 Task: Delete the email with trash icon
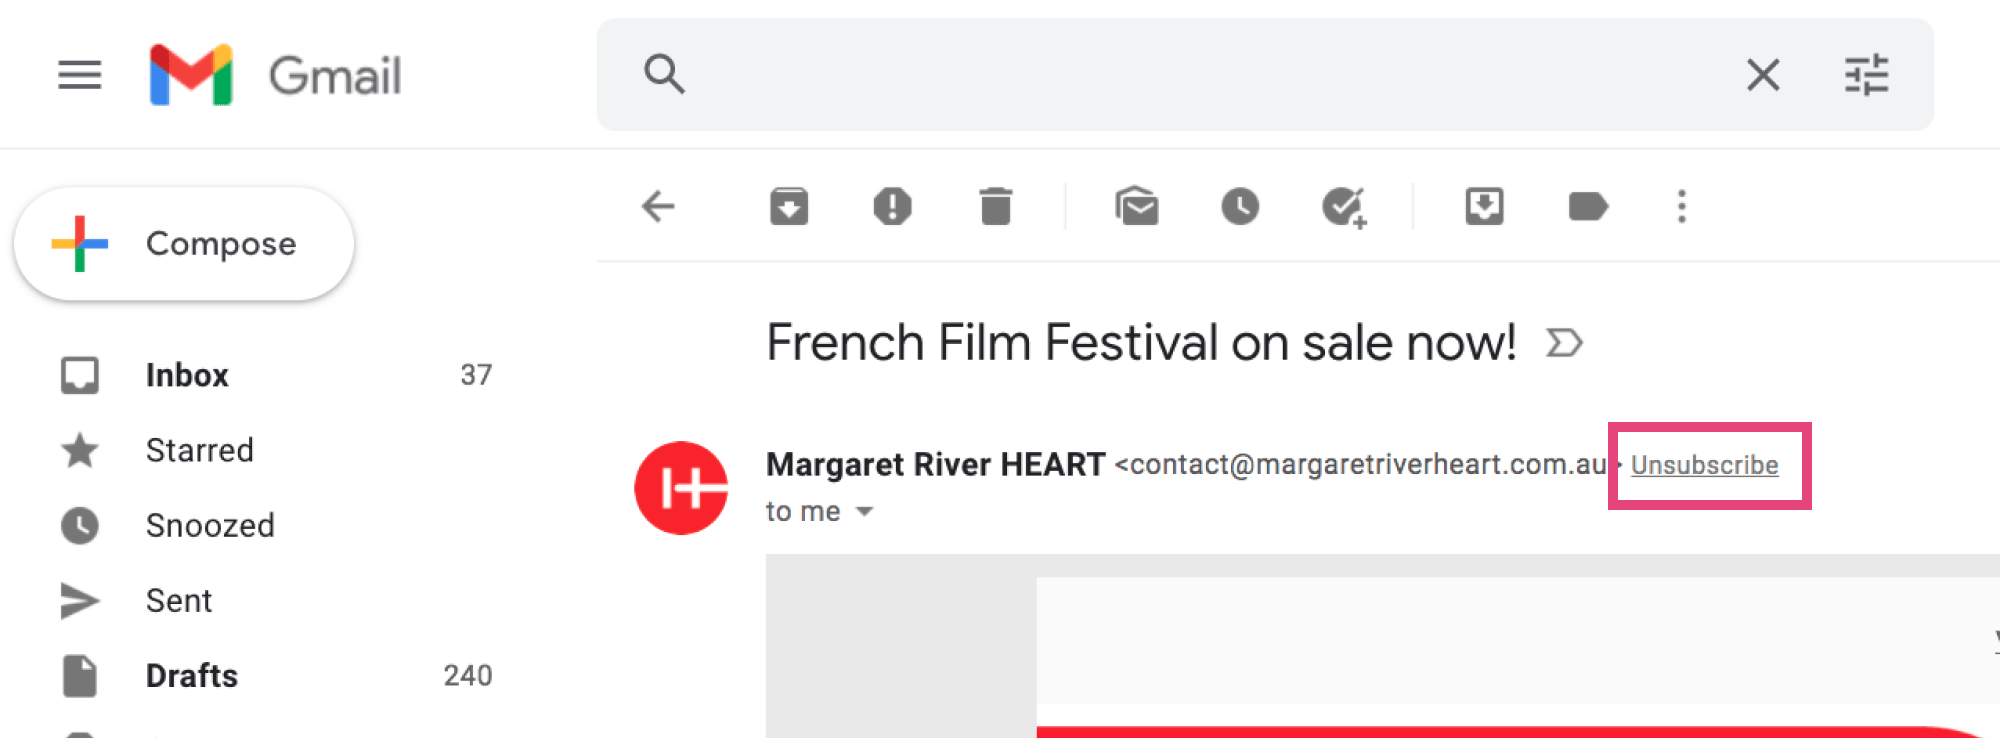[x=995, y=207]
